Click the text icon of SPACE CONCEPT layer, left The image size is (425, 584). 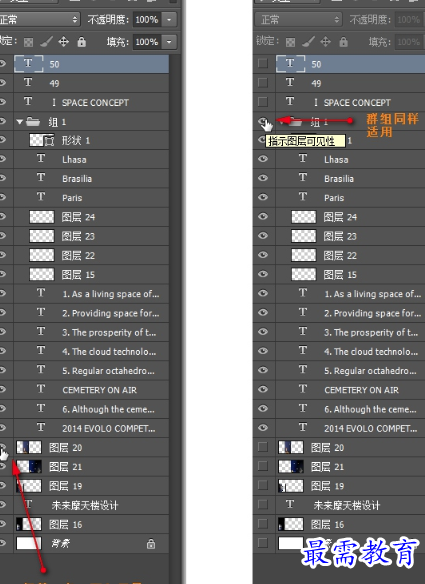coord(28,102)
